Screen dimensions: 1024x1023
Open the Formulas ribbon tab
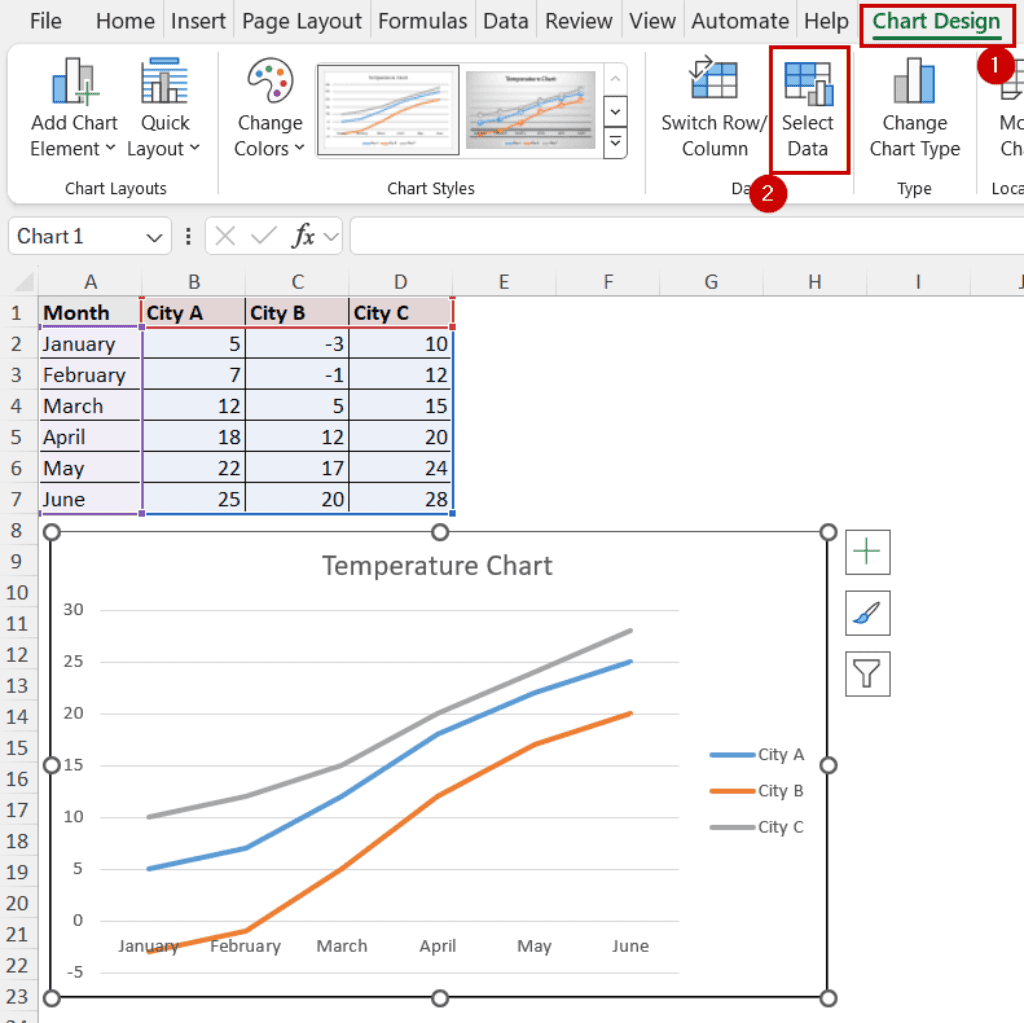(x=422, y=20)
